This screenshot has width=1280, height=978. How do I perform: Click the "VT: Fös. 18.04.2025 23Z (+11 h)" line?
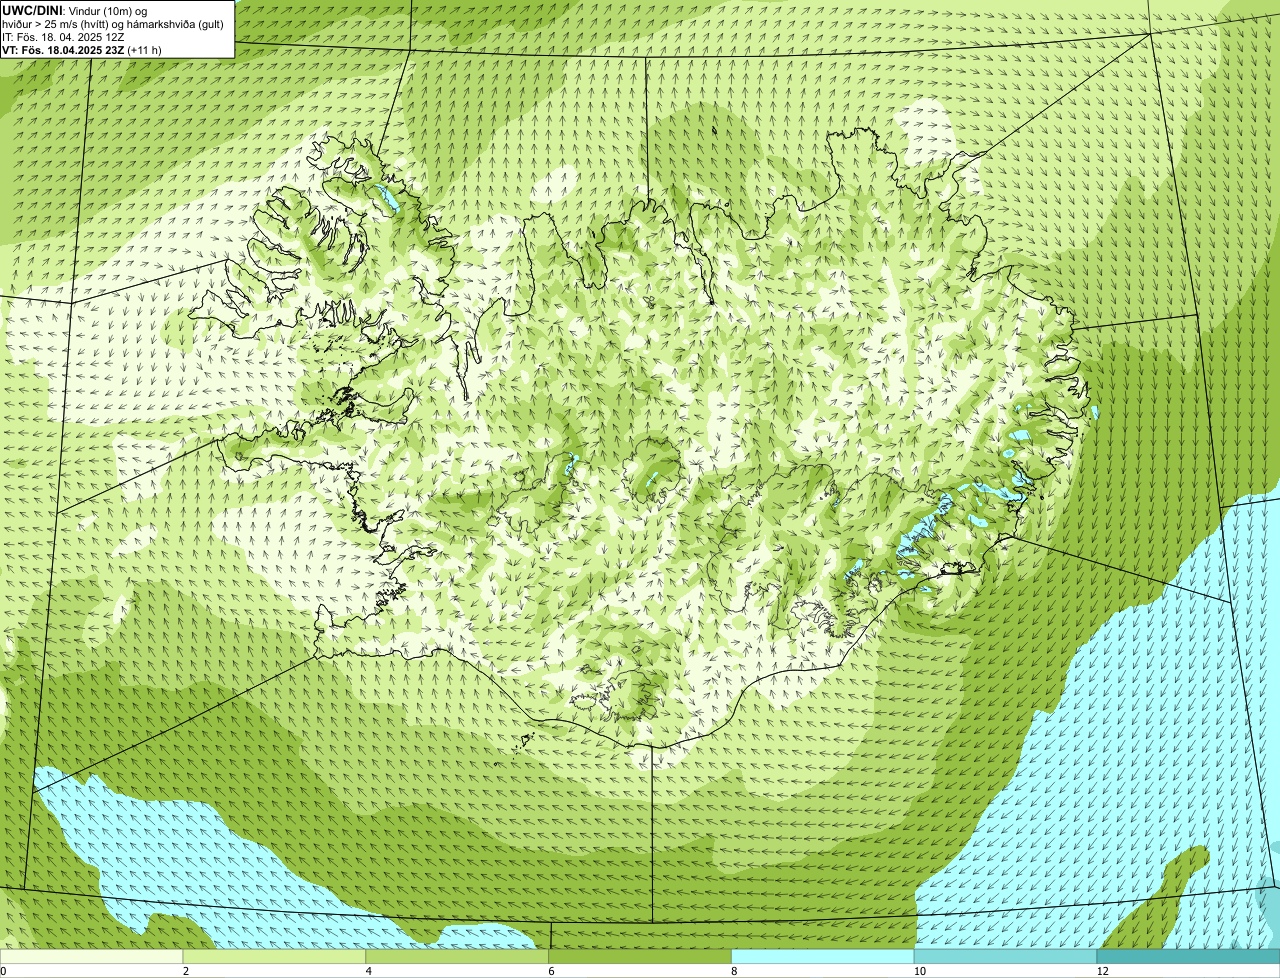click(x=82, y=49)
